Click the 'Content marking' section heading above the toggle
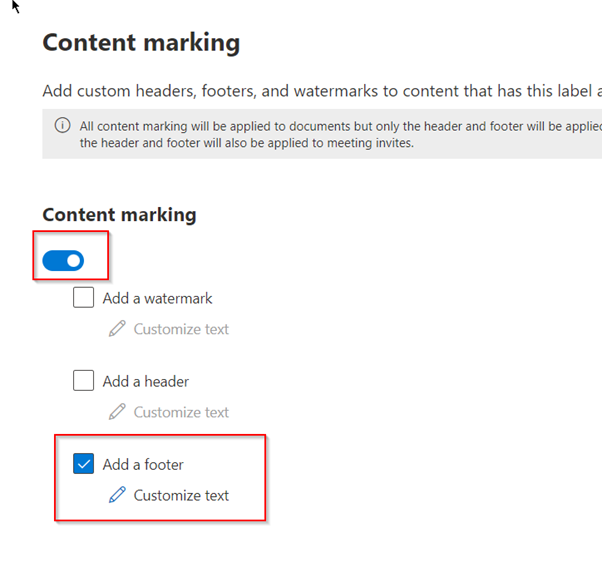 [119, 215]
